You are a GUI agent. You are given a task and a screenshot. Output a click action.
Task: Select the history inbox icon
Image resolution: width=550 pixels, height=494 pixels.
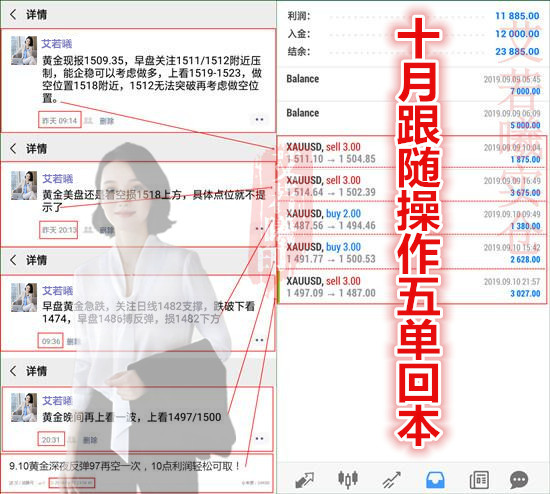(435, 480)
